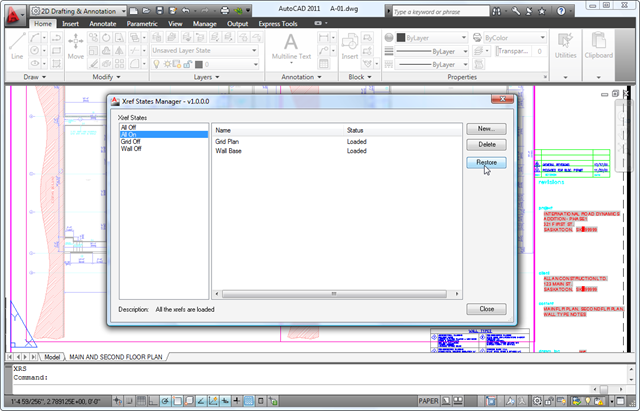Viewport: 640px width, 411px height.
Task: Open the AutoCAD application menu button
Action: (x=12, y=10)
